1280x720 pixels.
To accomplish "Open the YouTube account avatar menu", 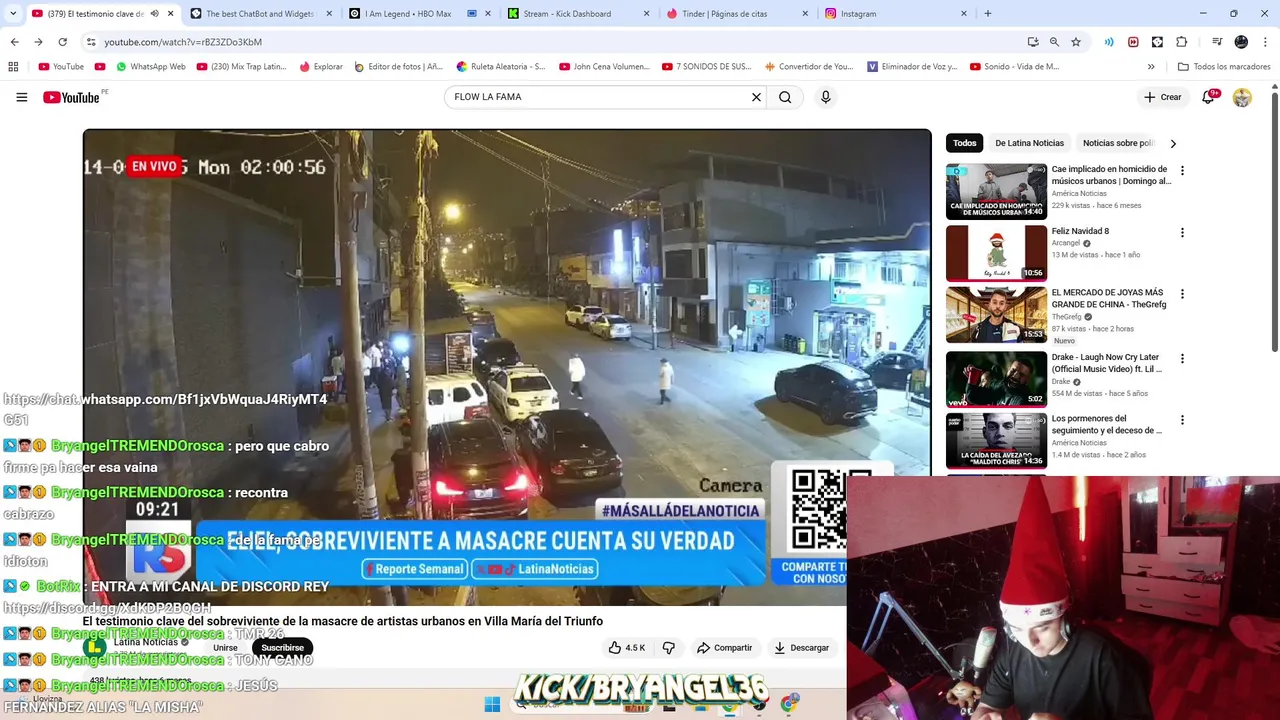I will coord(1242,97).
